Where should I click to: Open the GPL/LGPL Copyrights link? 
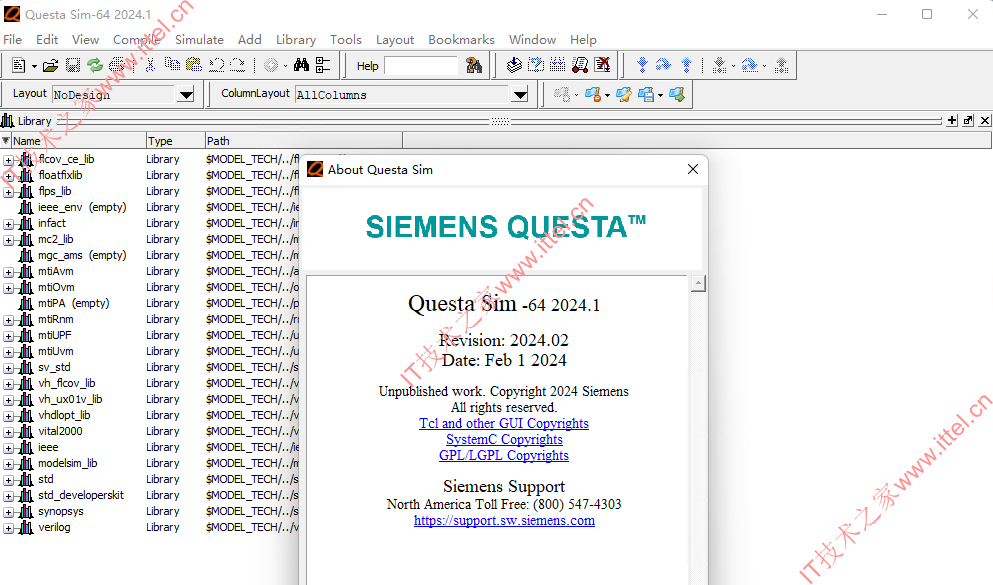504,455
